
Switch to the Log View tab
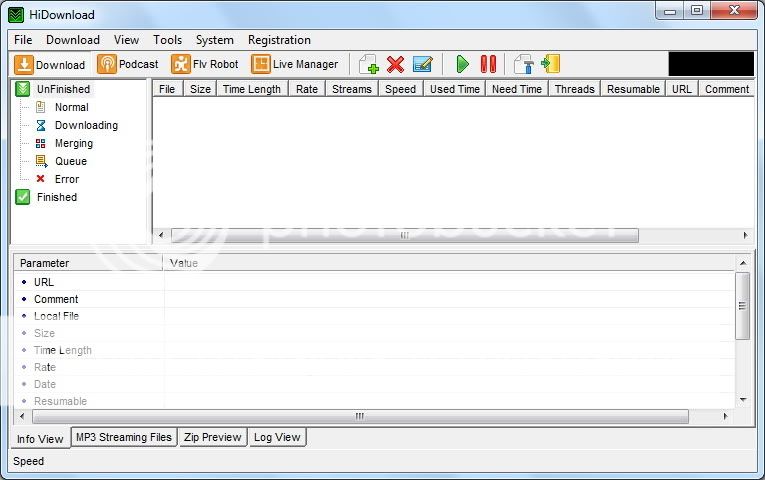tap(277, 437)
